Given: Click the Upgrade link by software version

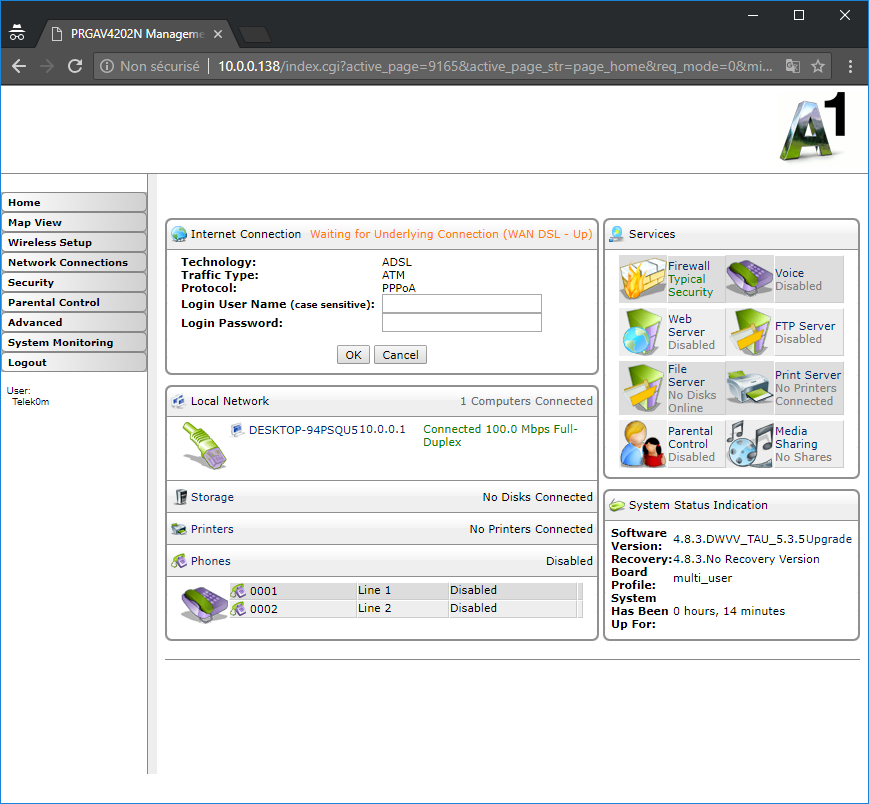Looking at the screenshot, I should (829, 539).
